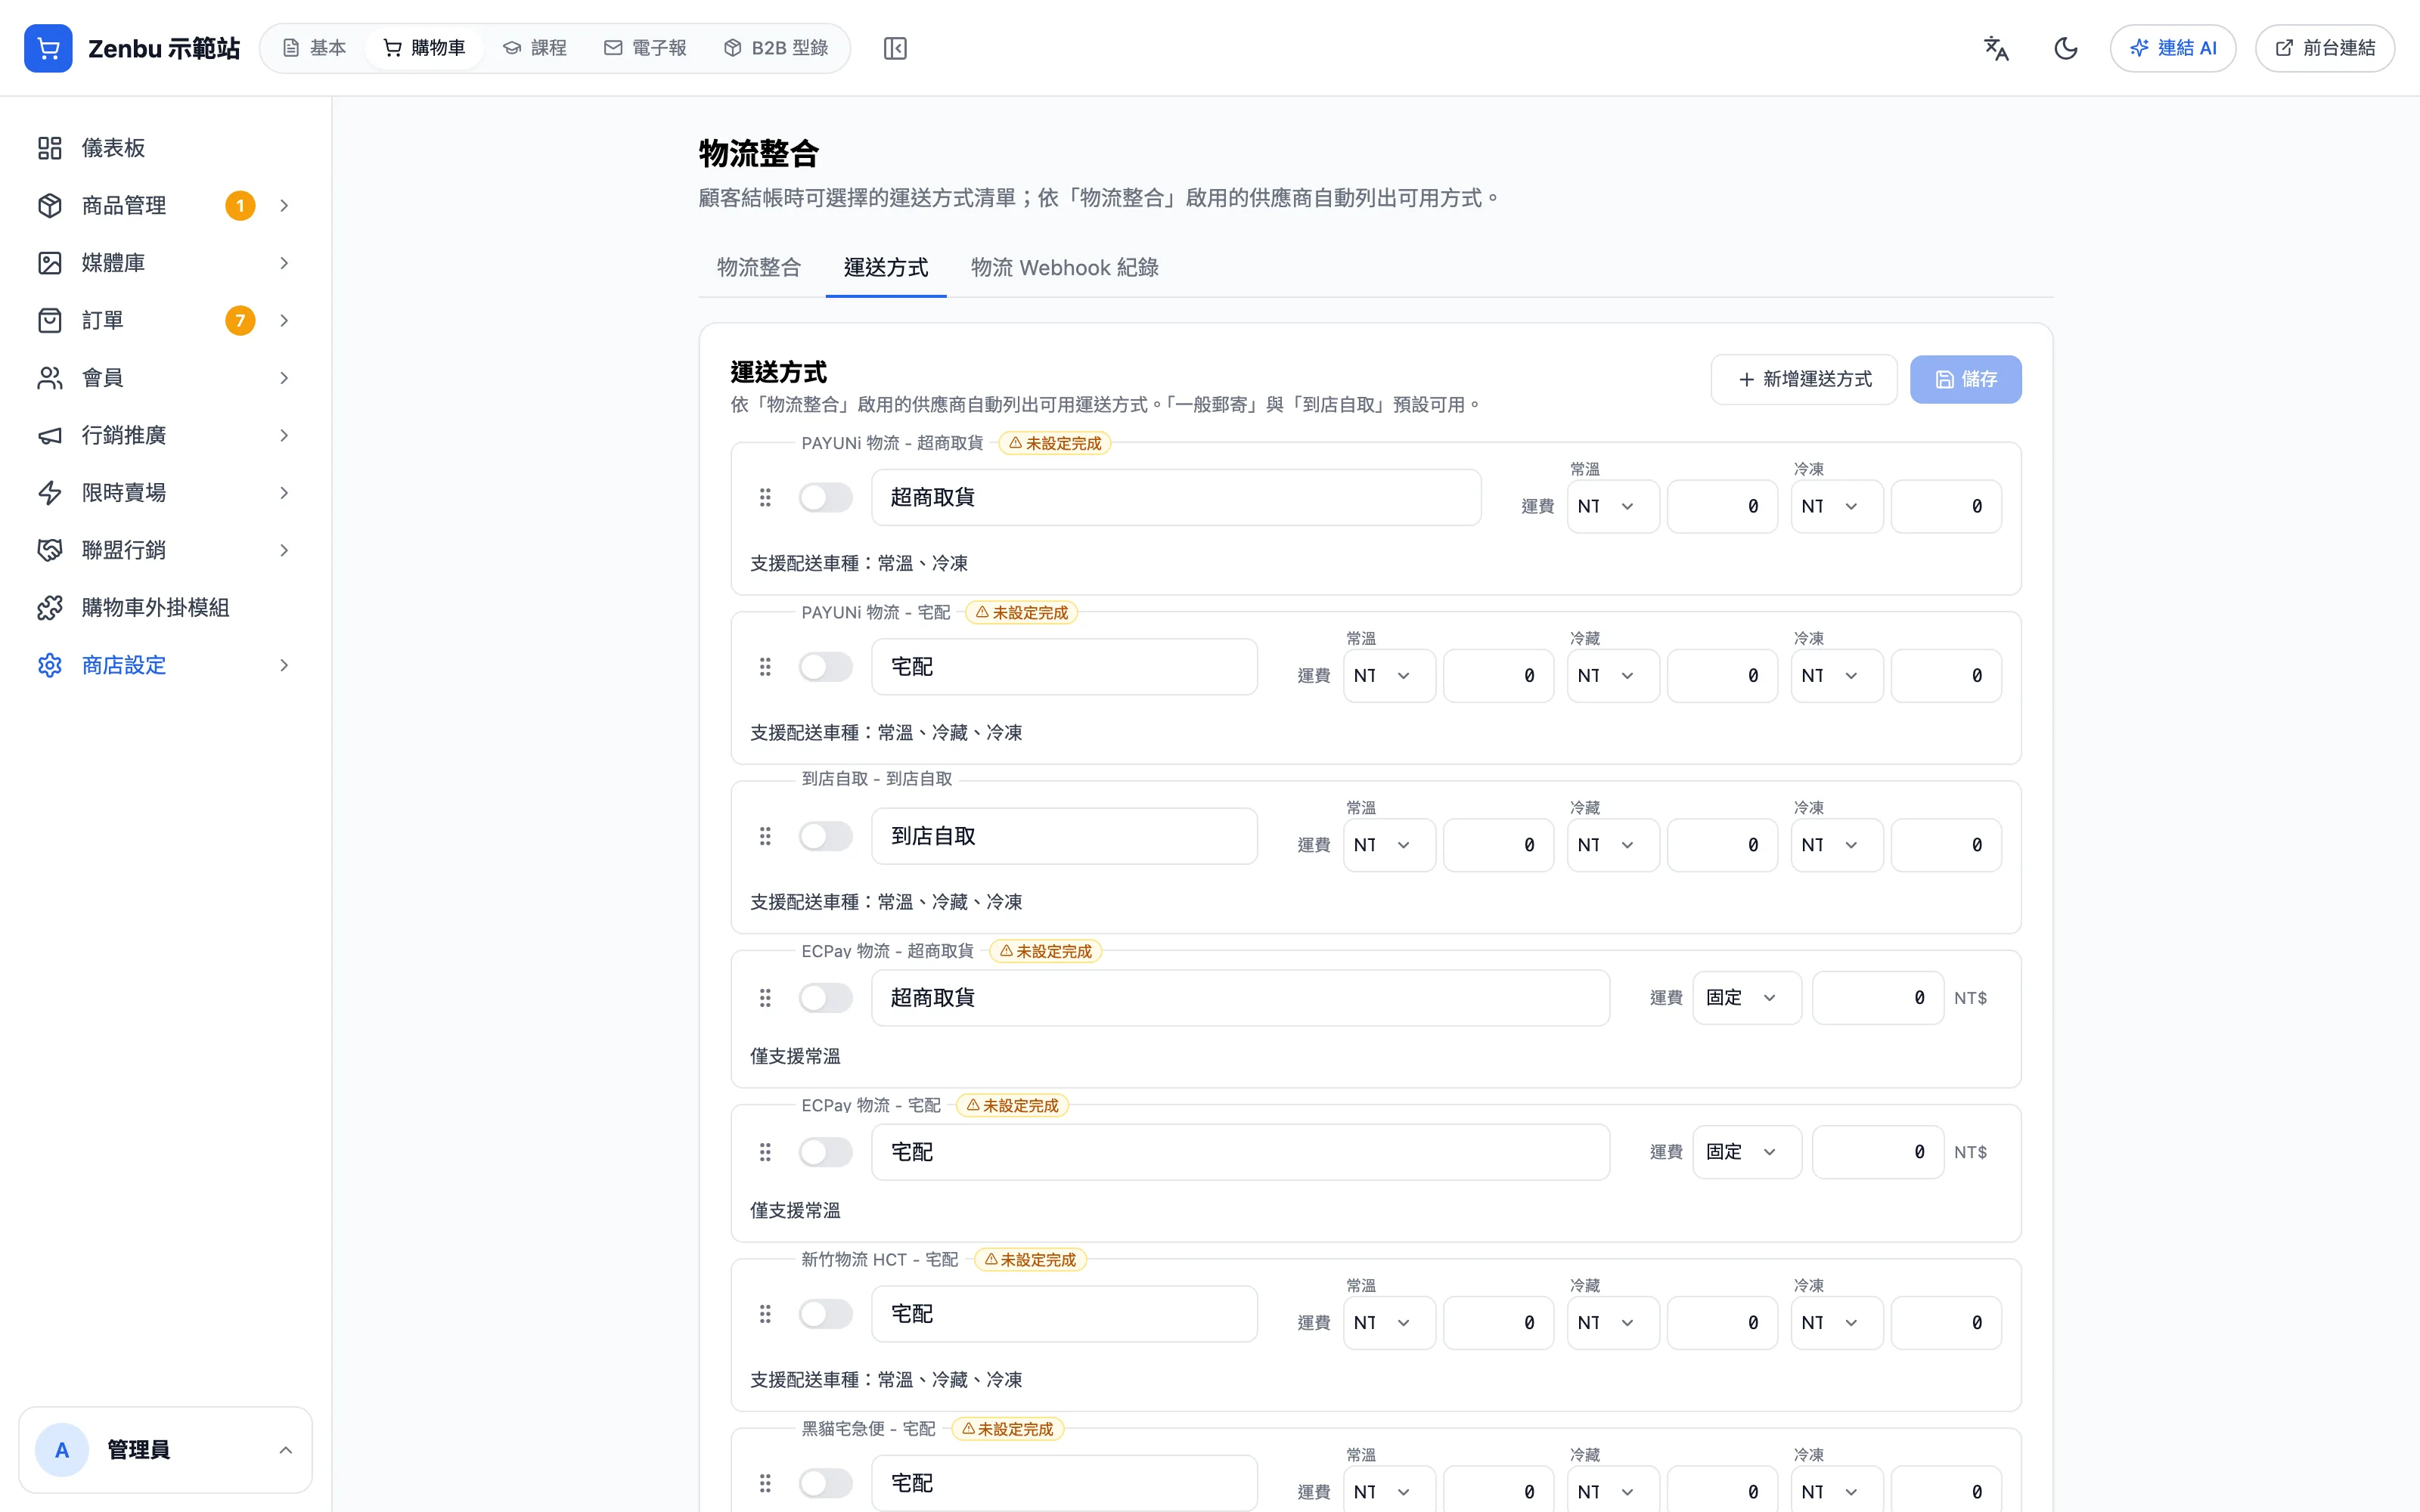Open the 電子報 top navigation tab
Image resolution: width=2420 pixels, height=1512 pixels.
click(645, 48)
